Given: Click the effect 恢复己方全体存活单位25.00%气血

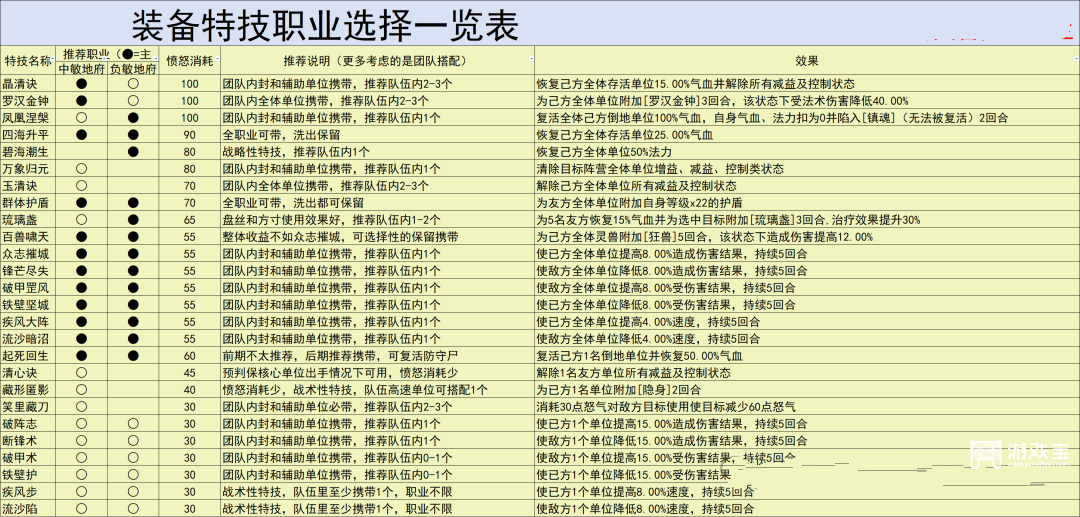Looking at the screenshot, I should [x=625, y=135].
